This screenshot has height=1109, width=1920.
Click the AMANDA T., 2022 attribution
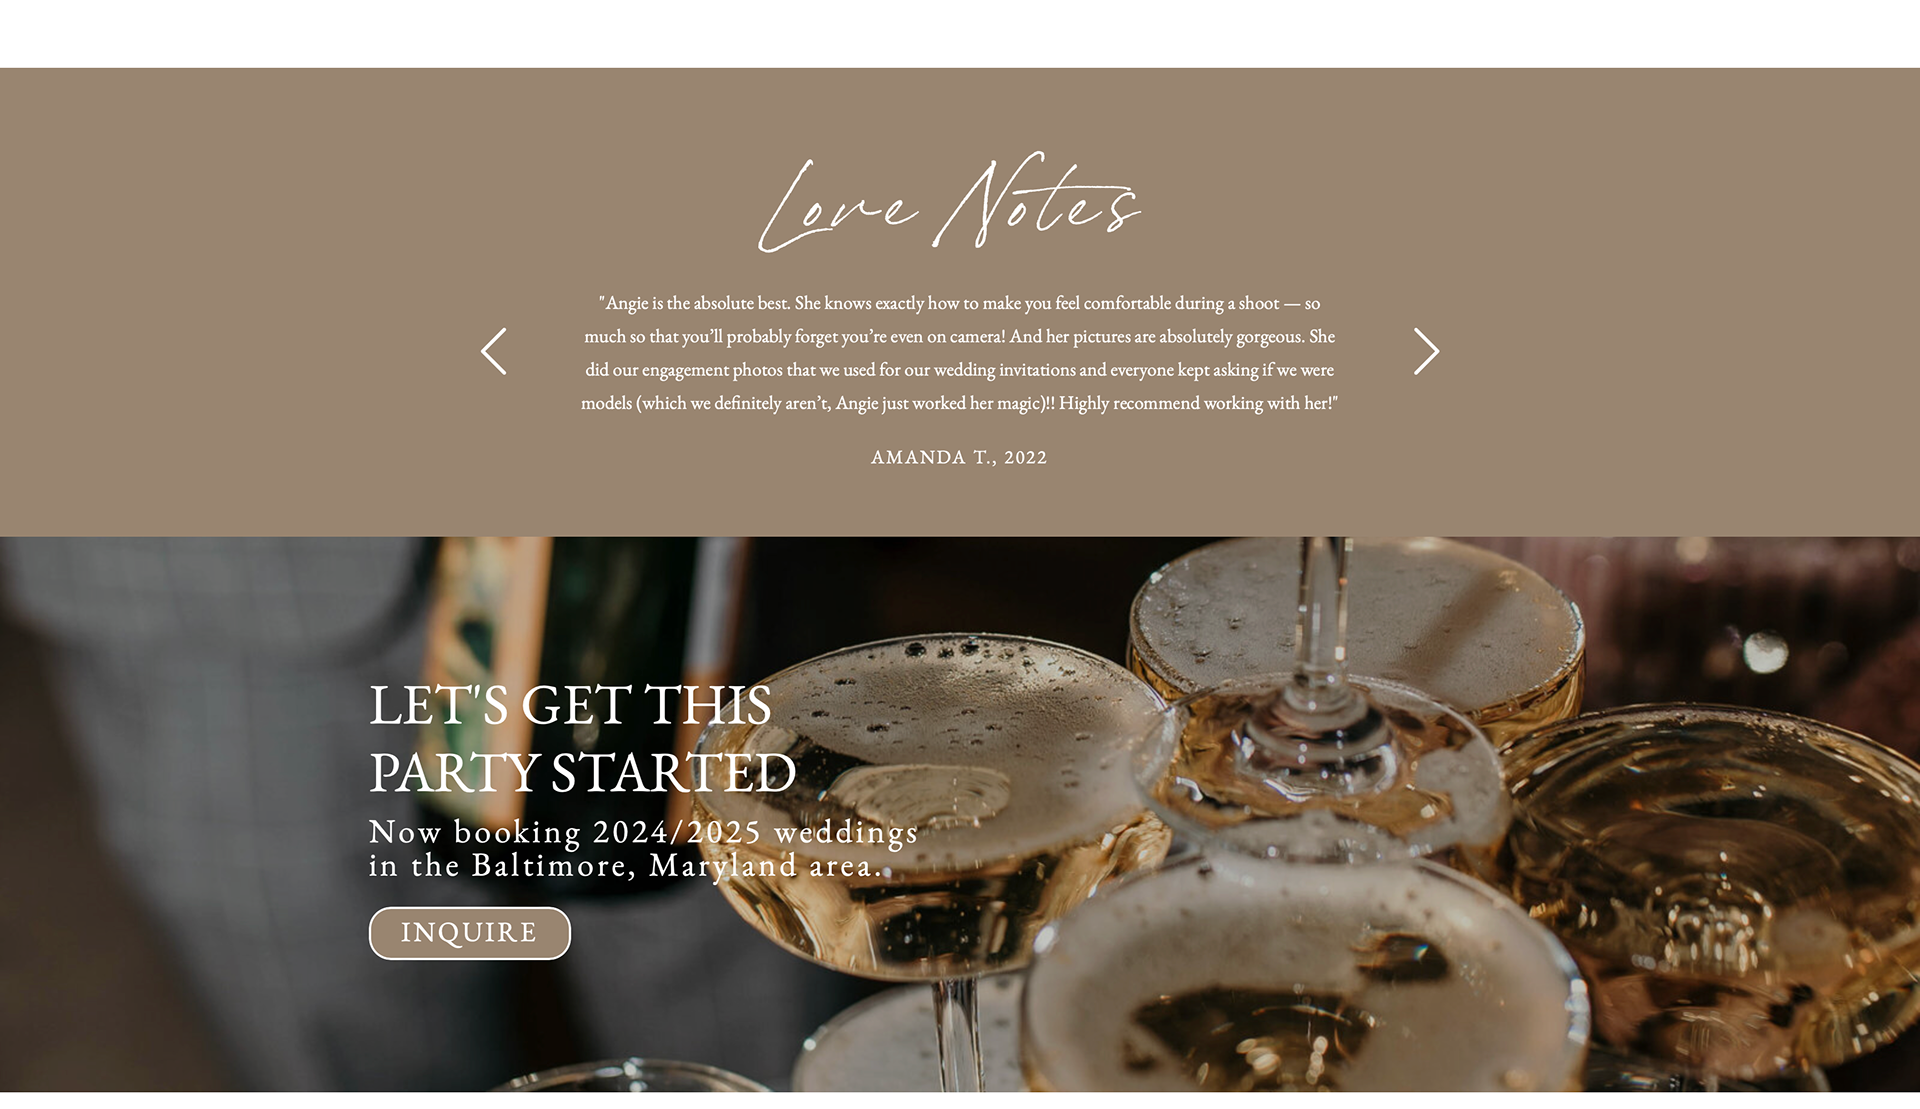coord(959,457)
